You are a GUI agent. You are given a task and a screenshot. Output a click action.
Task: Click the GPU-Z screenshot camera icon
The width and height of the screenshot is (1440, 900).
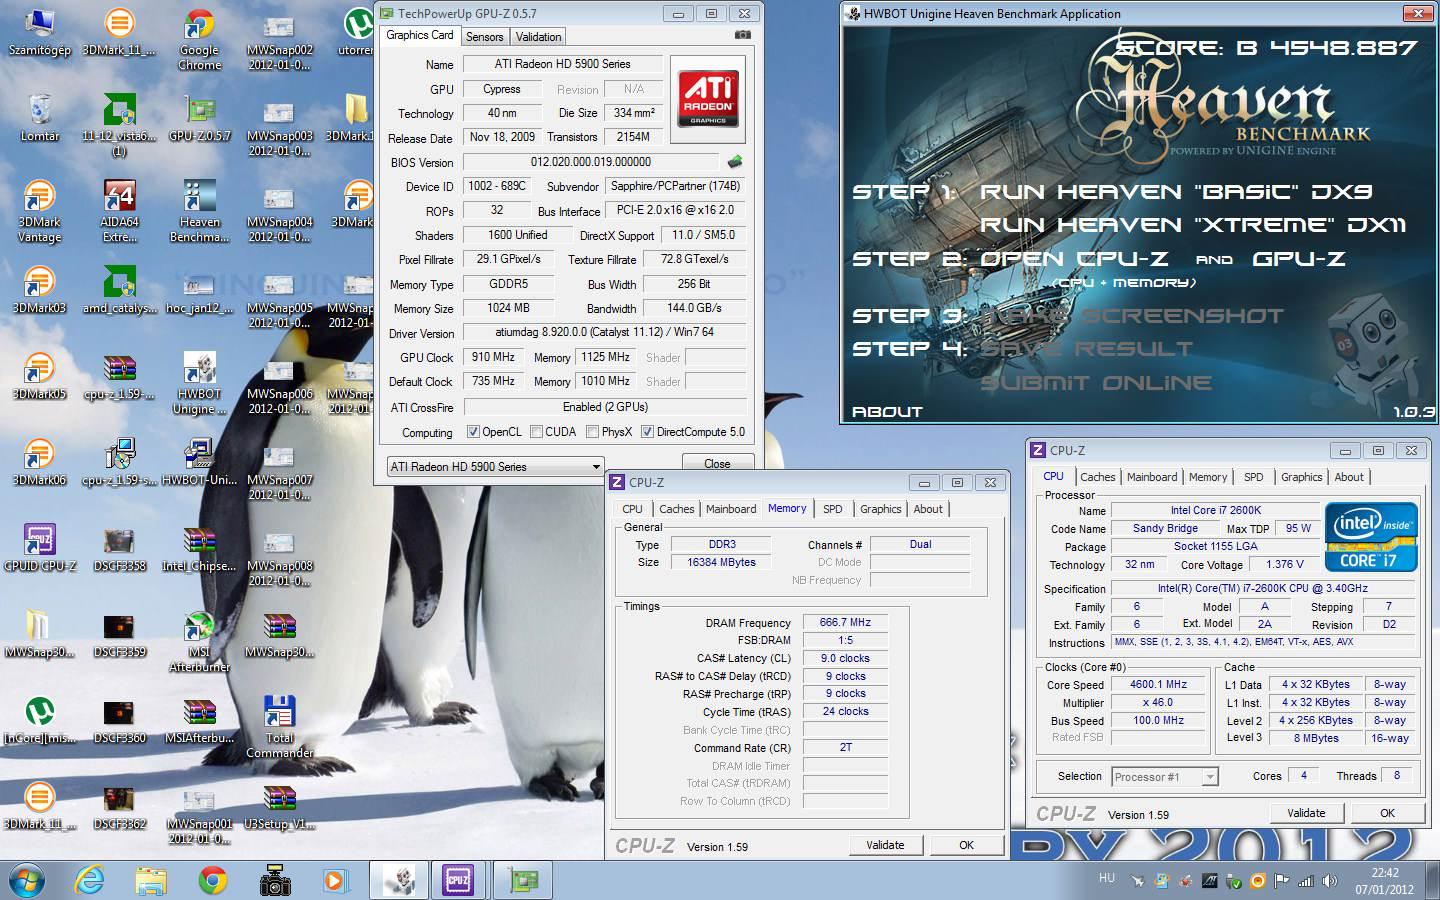742,35
